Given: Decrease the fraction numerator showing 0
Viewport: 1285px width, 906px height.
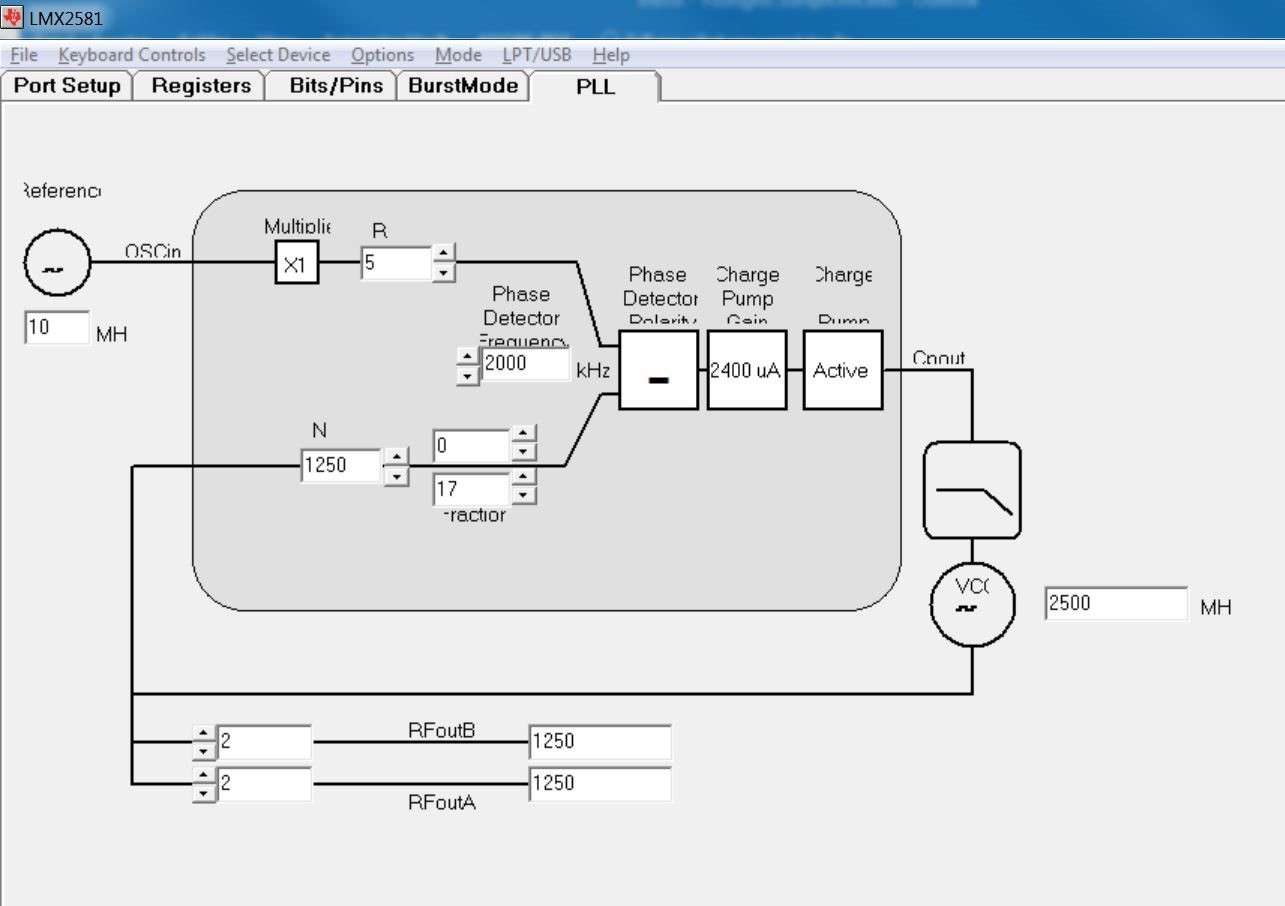Looking at the screenshot, I should [524, 453].
